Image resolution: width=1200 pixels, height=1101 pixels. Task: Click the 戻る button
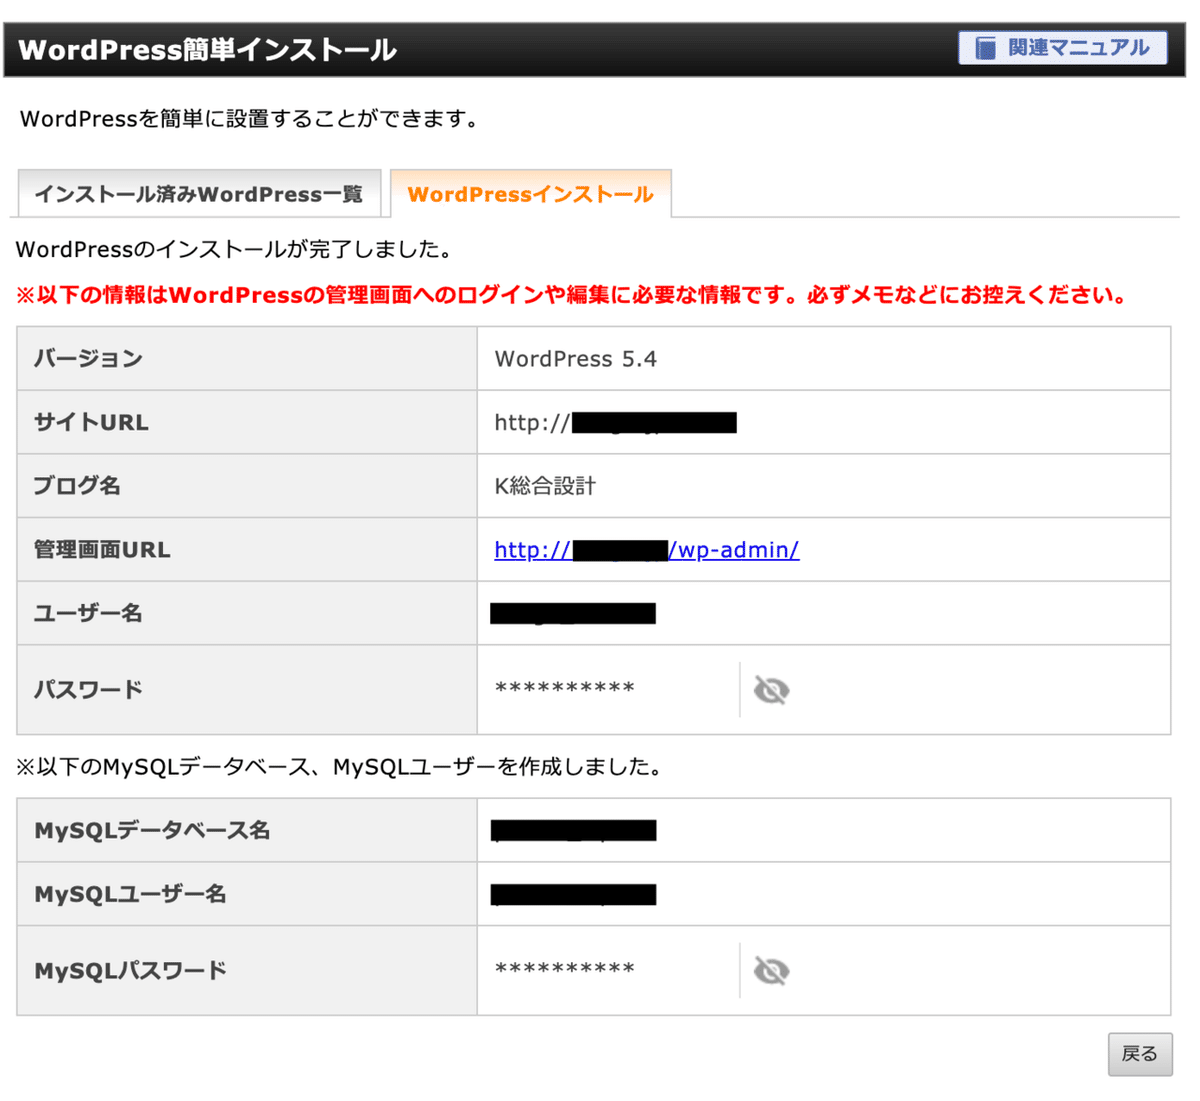[1139, 1054]
